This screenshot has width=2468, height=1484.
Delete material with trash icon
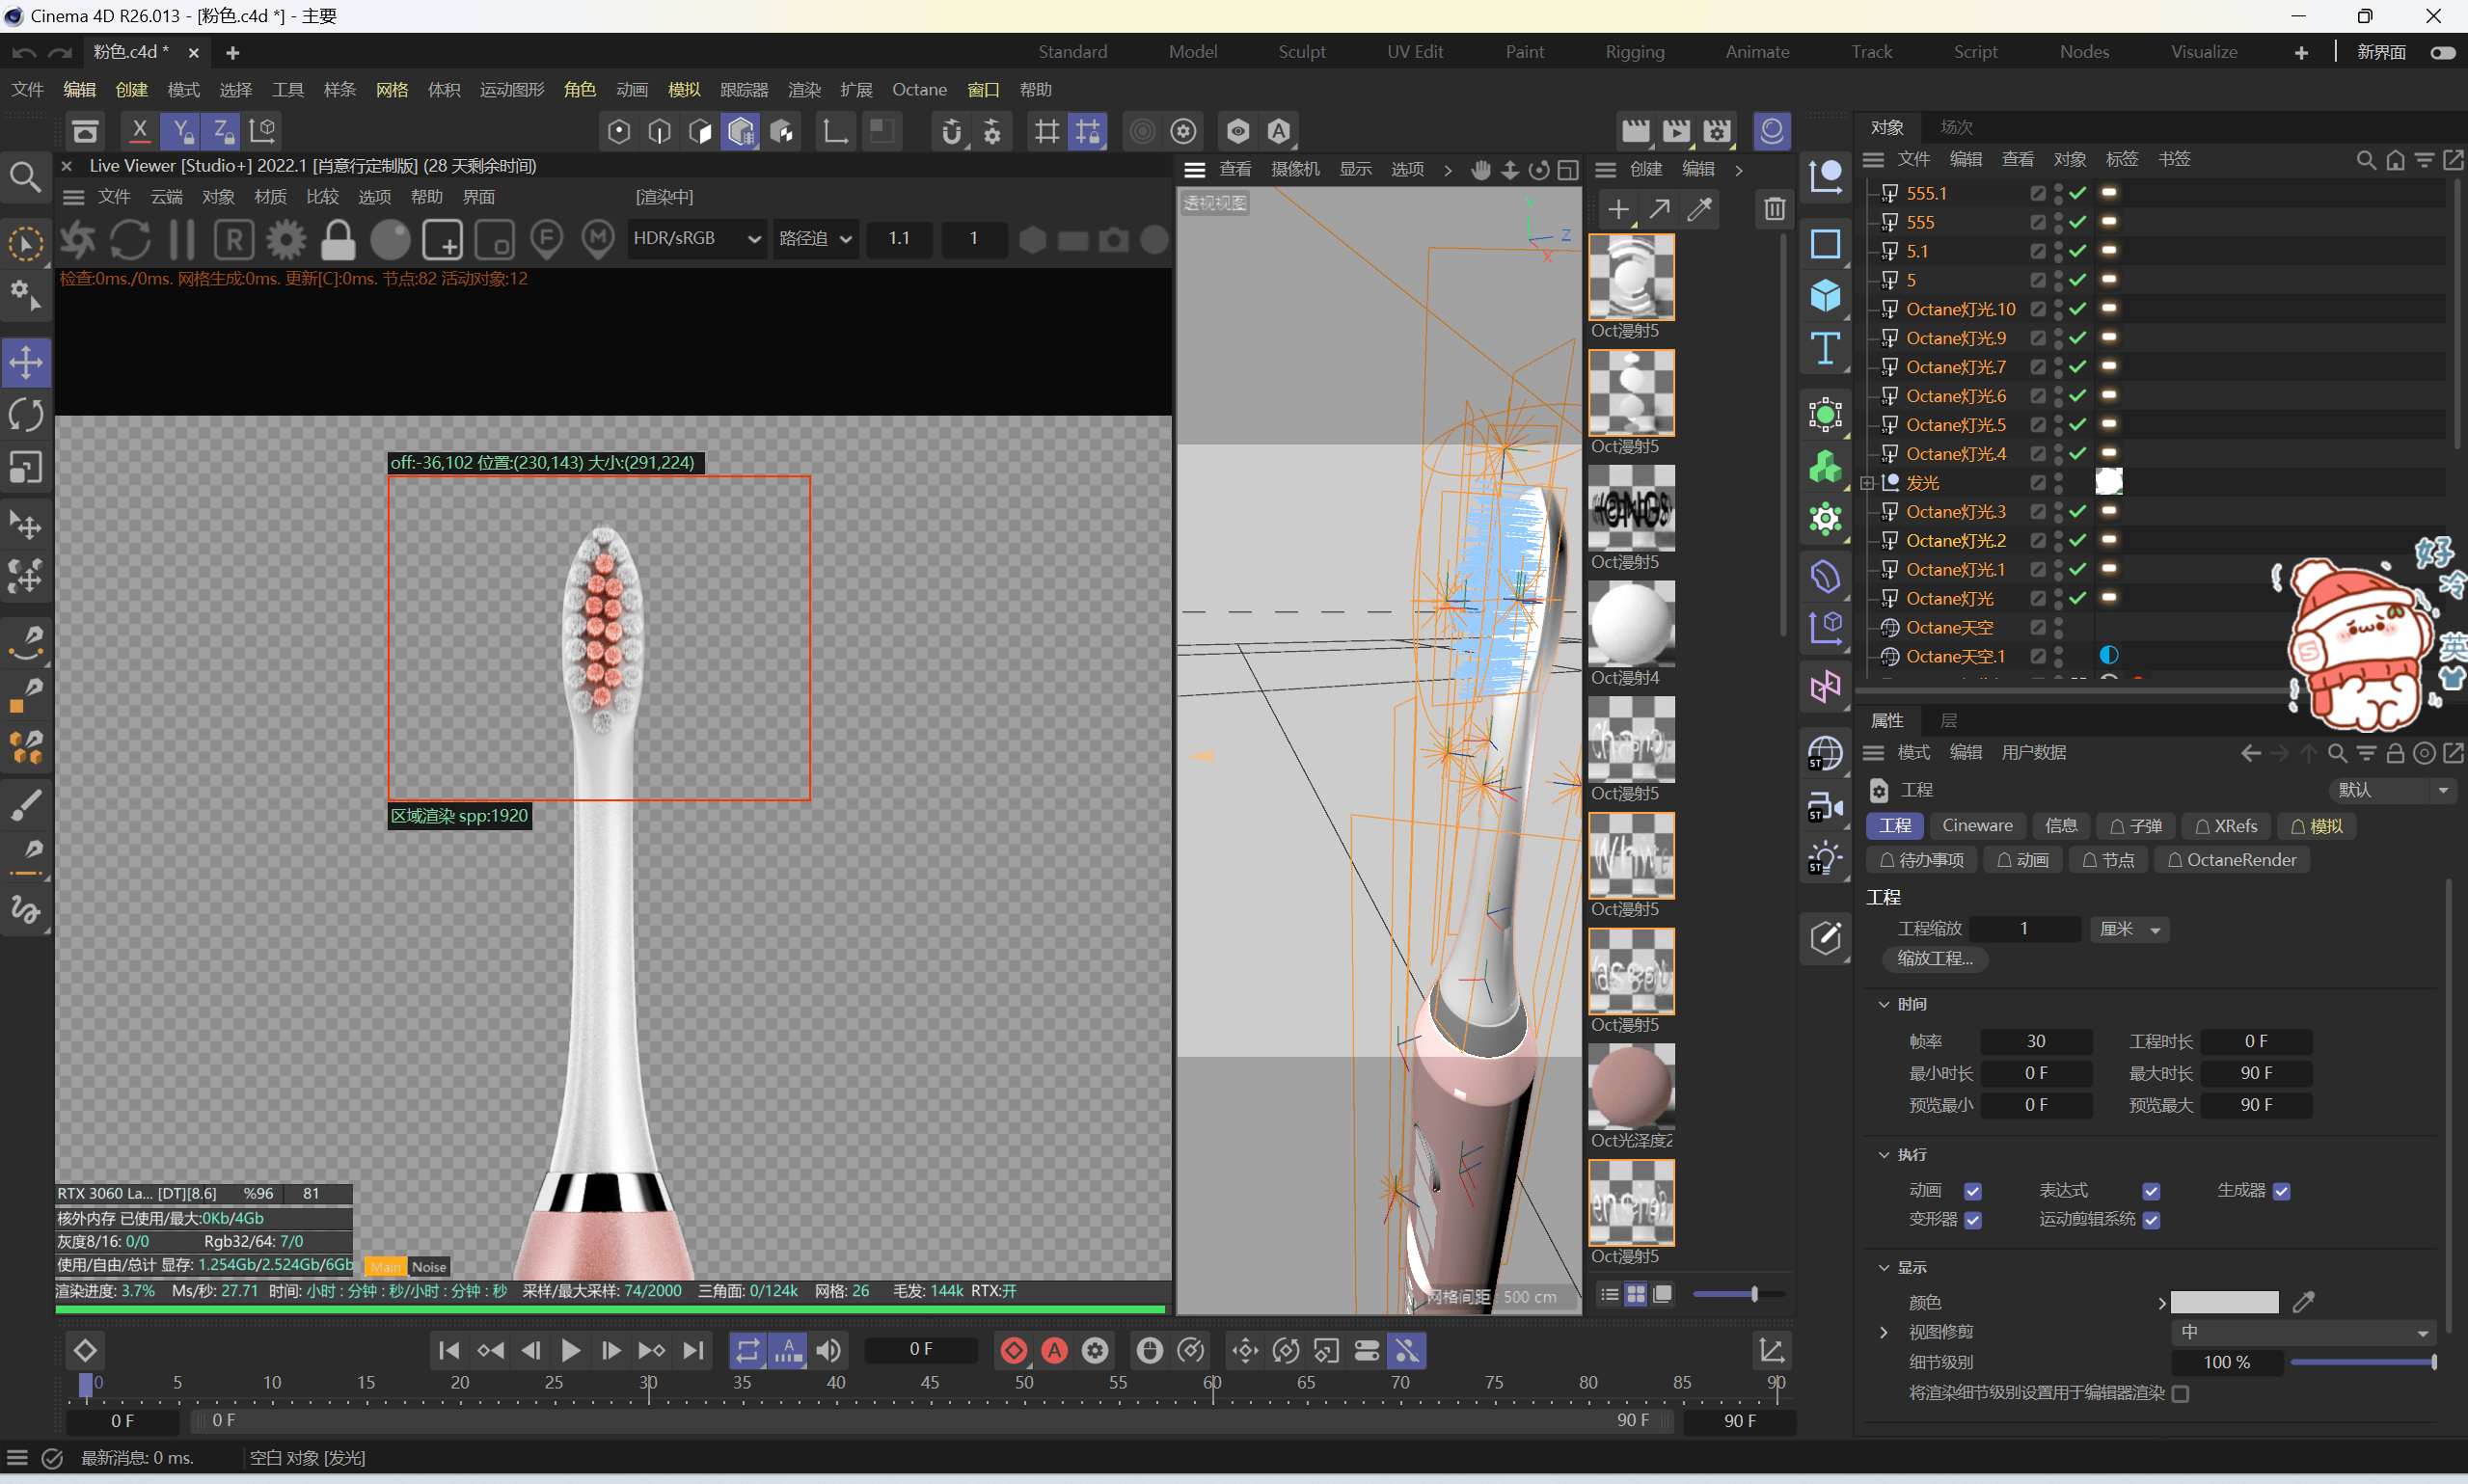pyautogui.click(x=1774, y=208)
